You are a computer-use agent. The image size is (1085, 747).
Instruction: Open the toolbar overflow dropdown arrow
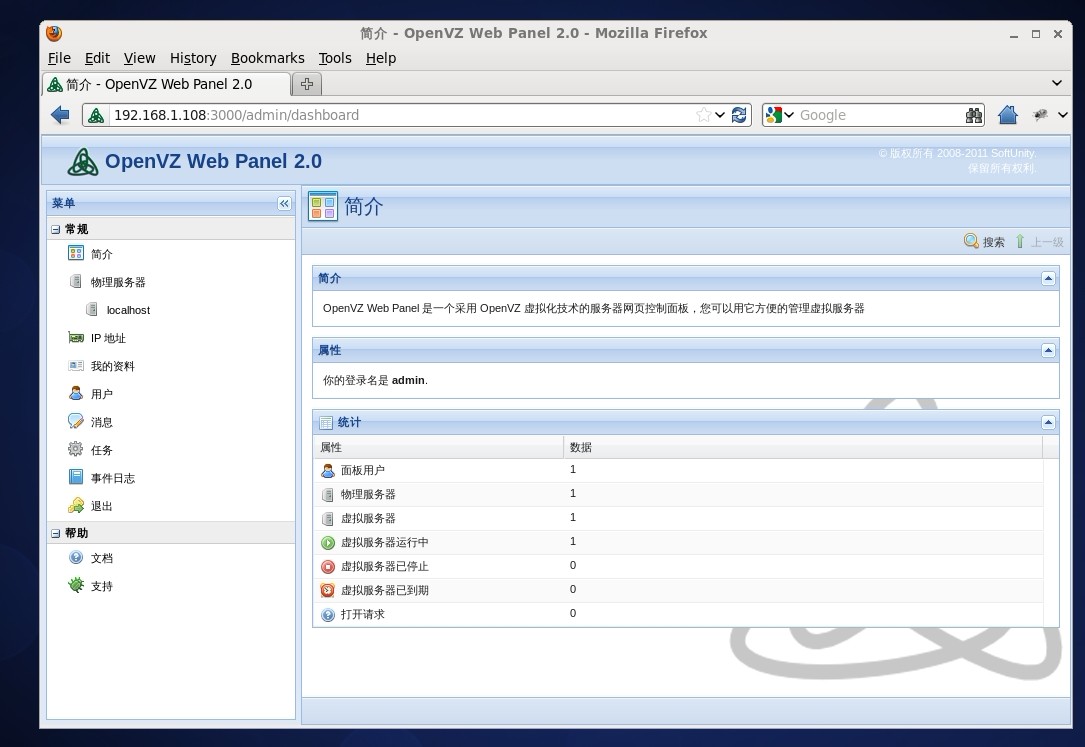click(x=1063, y=115)
